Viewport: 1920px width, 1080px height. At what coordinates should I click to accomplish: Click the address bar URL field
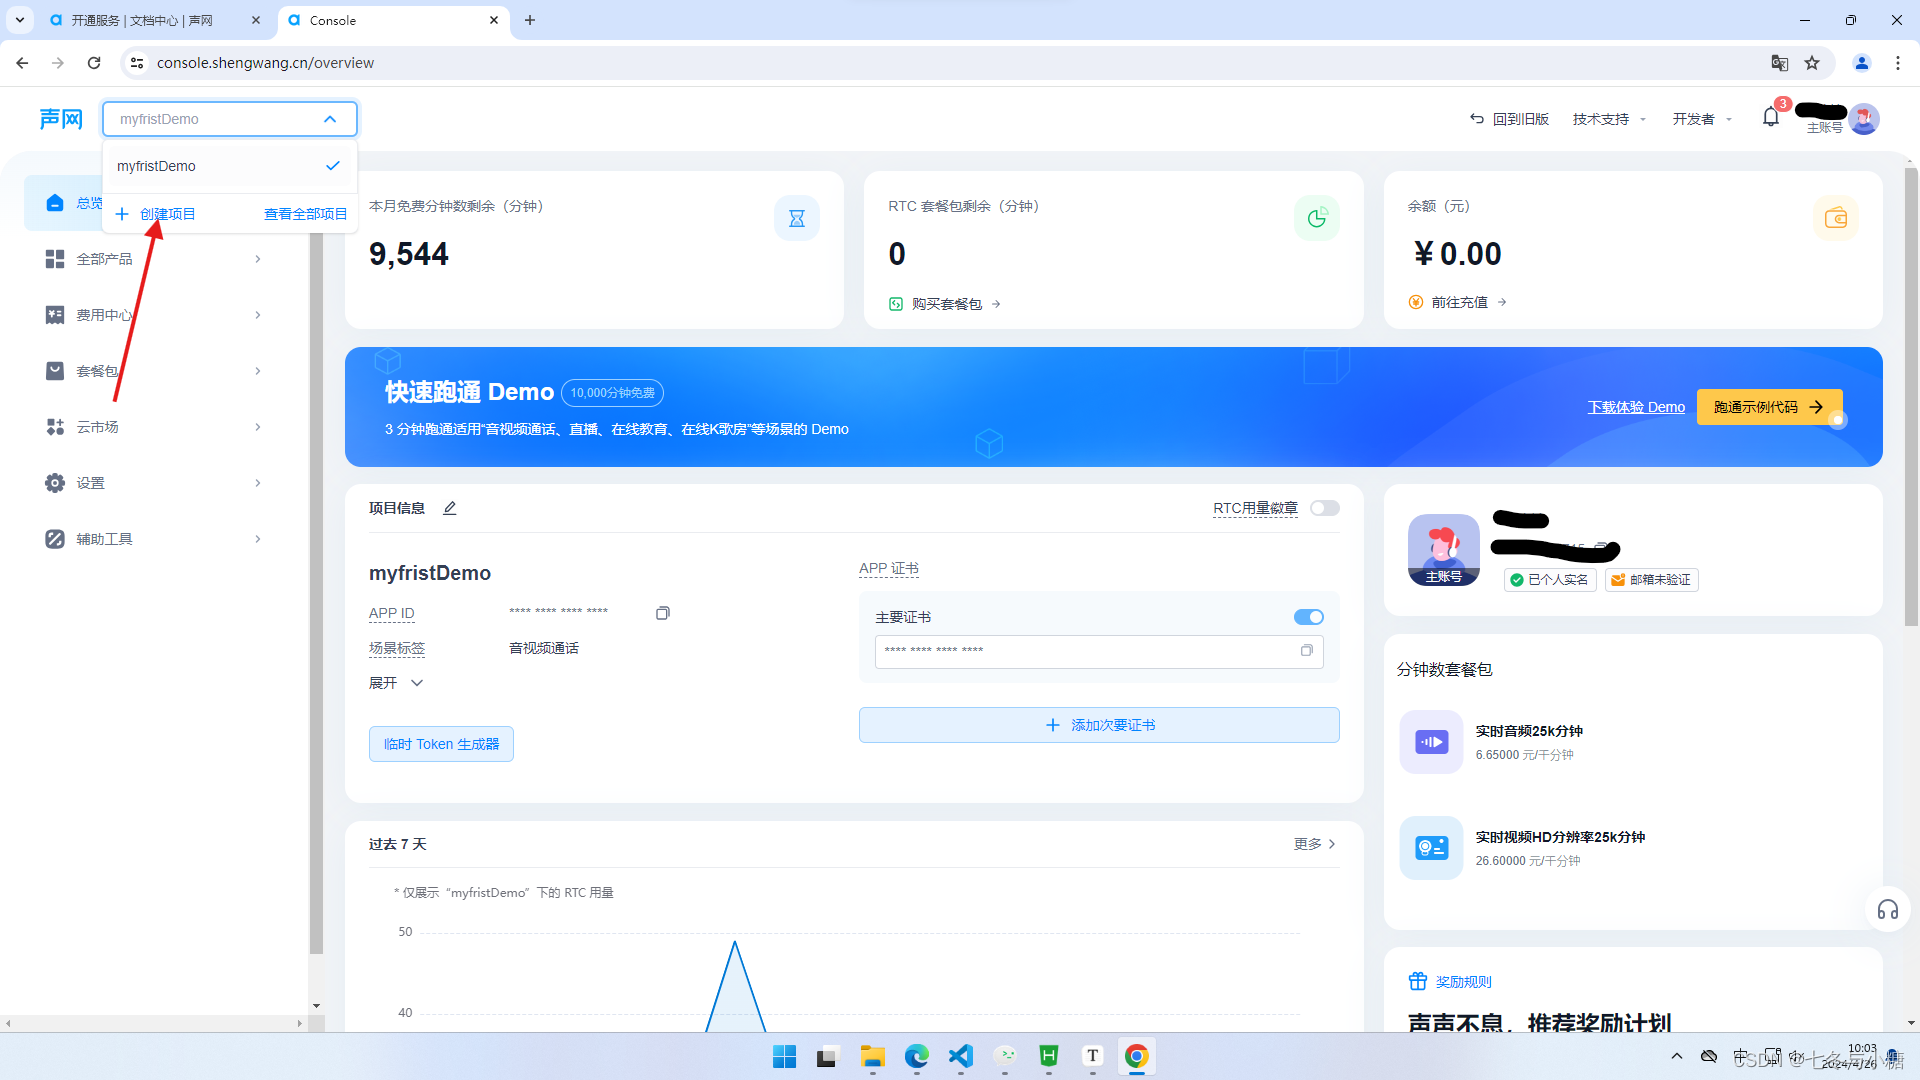coord(950,63)
